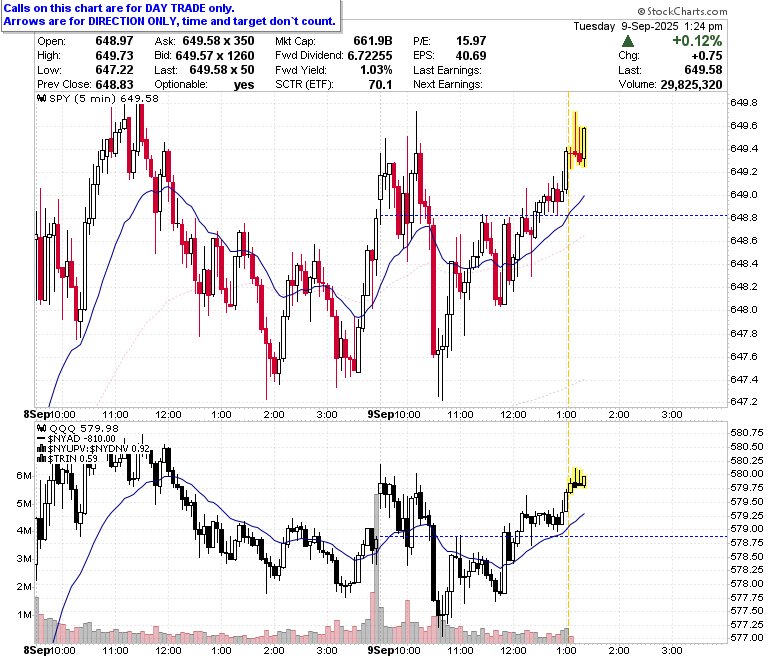780x659 pixels.
Task: Click the 'Arrows are for DIRECTION ONLY' line
Action: click(x=170, y=21)
